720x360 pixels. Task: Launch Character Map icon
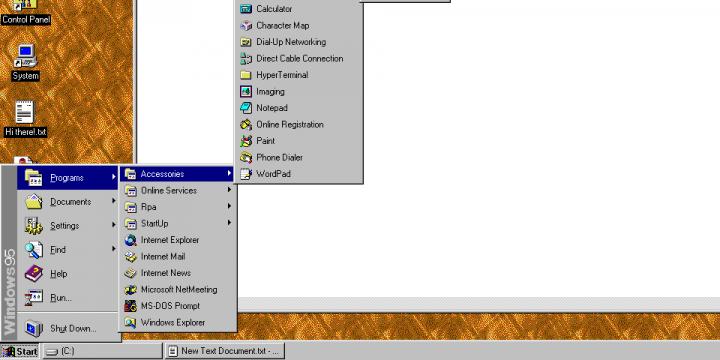(246, 25)
